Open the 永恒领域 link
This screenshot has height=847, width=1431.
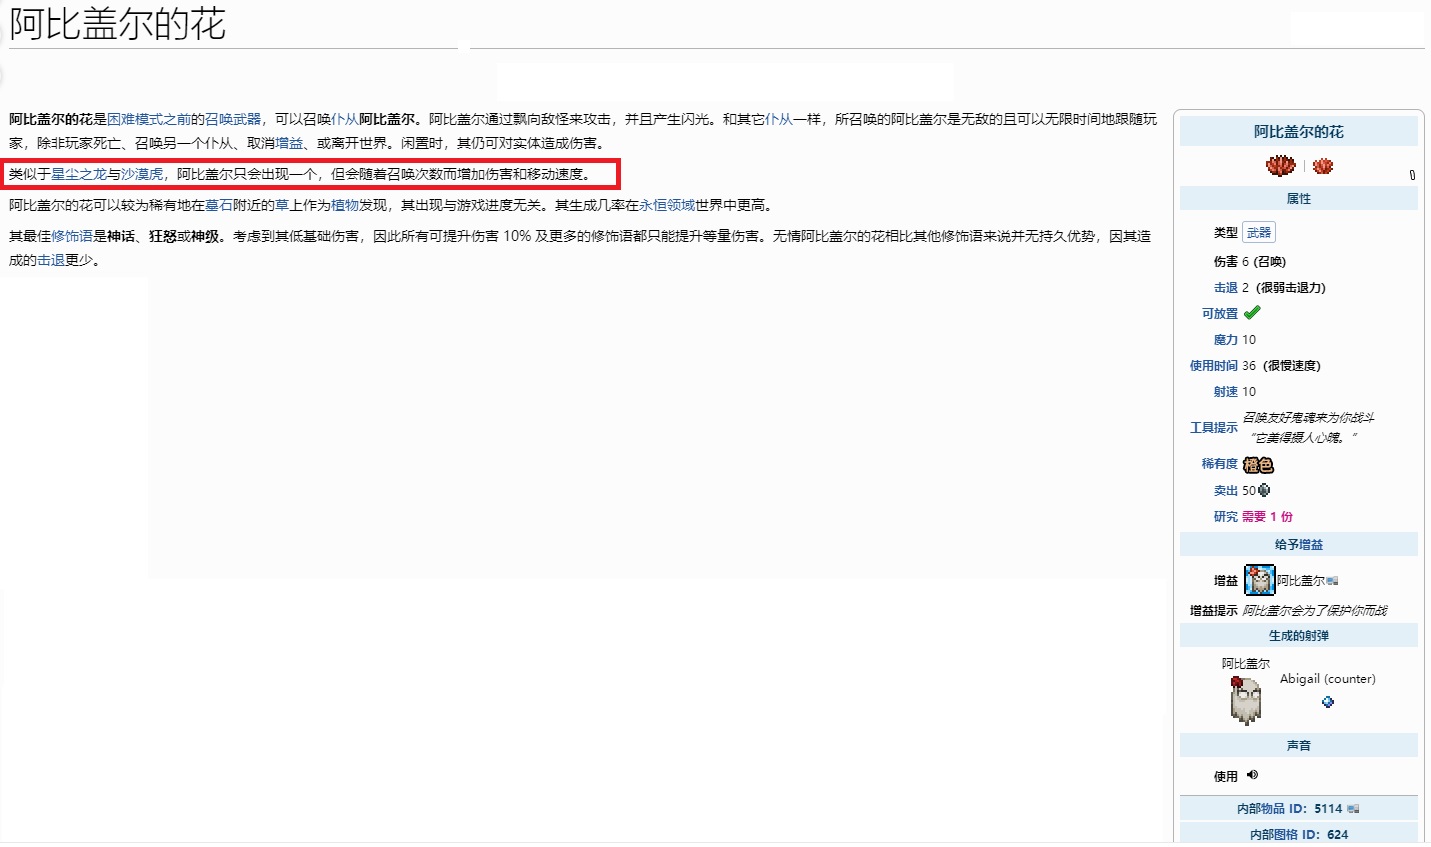pos(667,205)
